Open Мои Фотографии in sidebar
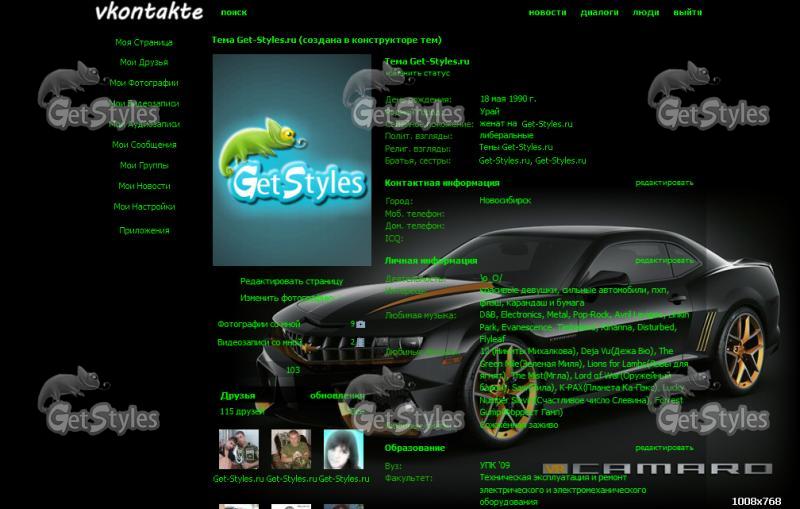The height and width of the screenshot is (509, 800). pos(144,83)
